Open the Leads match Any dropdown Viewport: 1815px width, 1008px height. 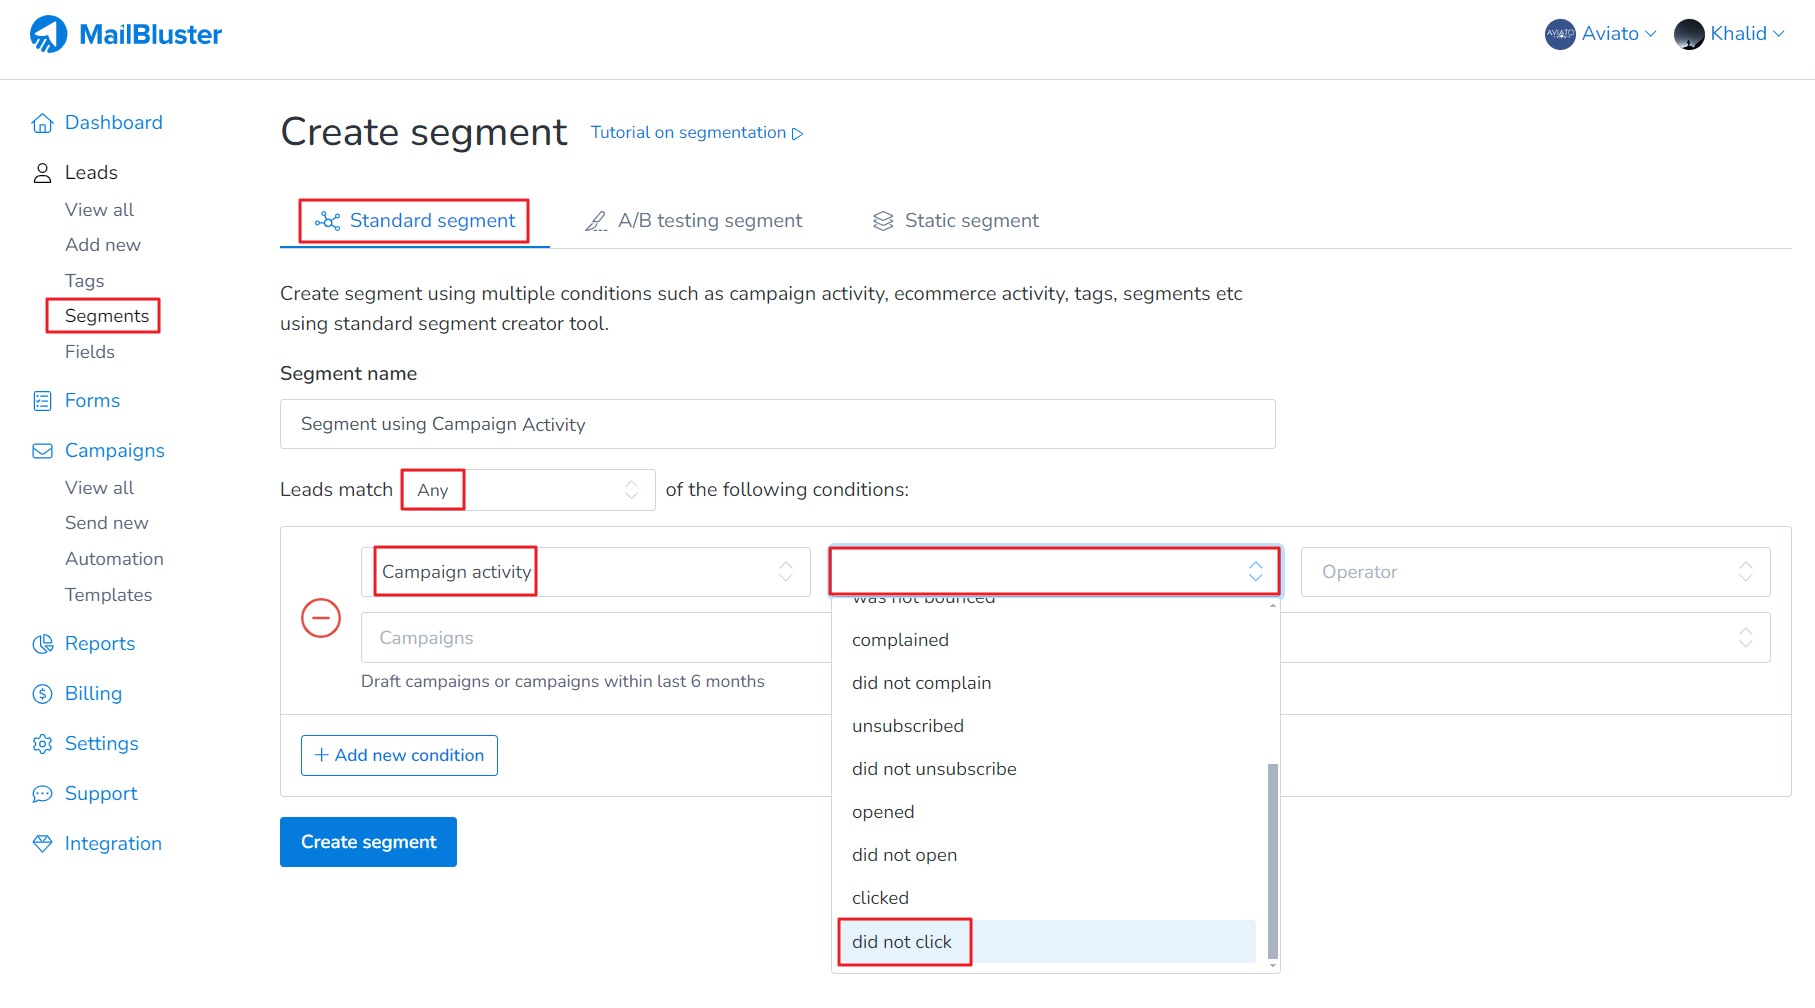529,490
